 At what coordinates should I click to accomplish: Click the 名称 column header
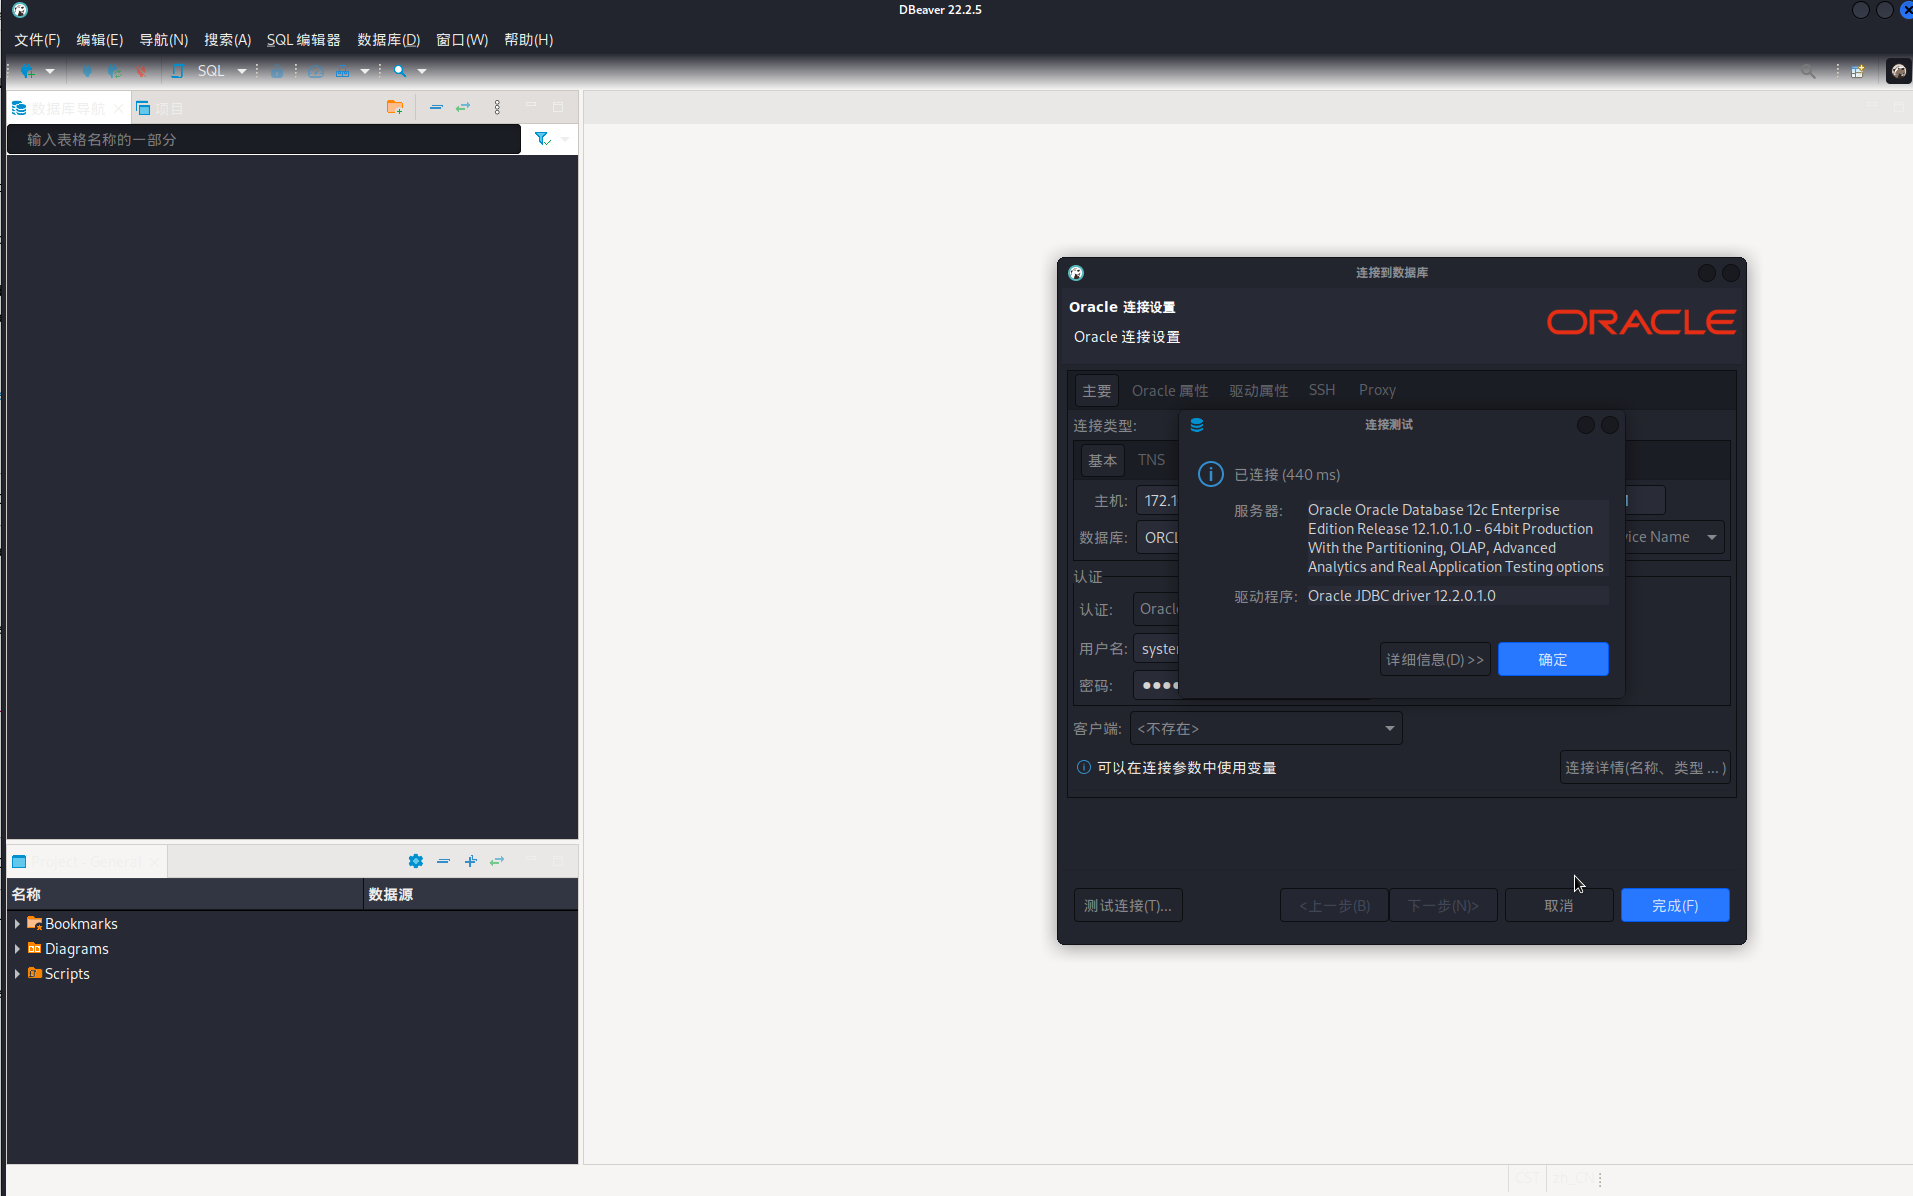point(185,894)
